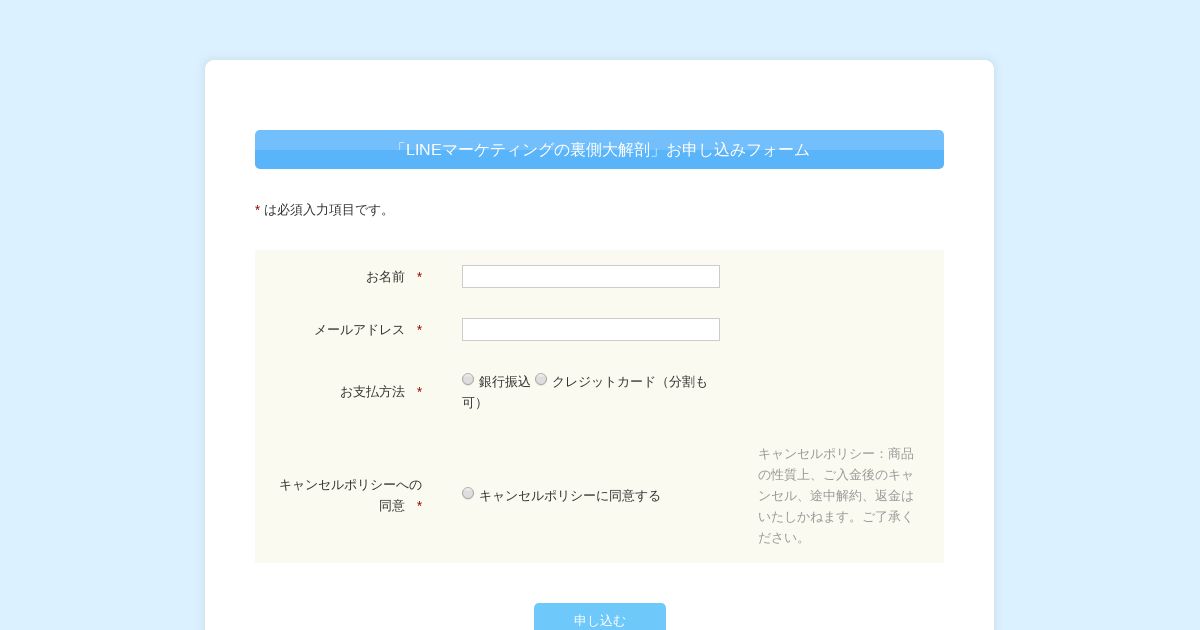Click the お支払方法 label

pos(372,392)
